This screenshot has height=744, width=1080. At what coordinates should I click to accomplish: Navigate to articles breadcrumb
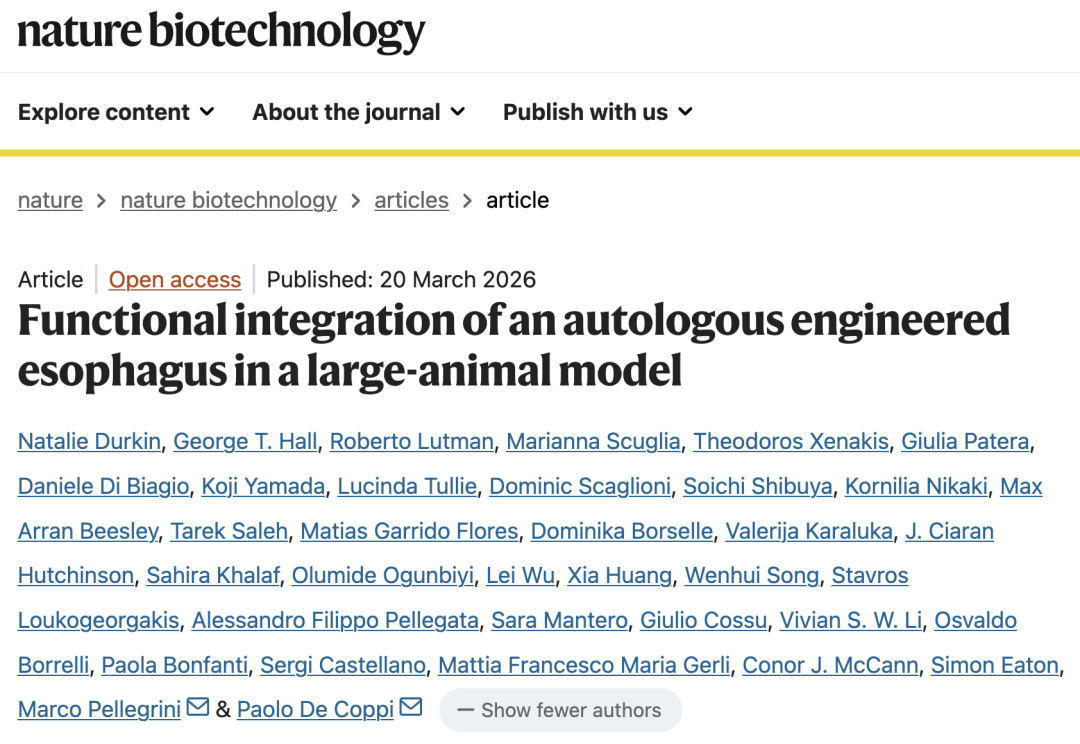(x=411, y=200)
